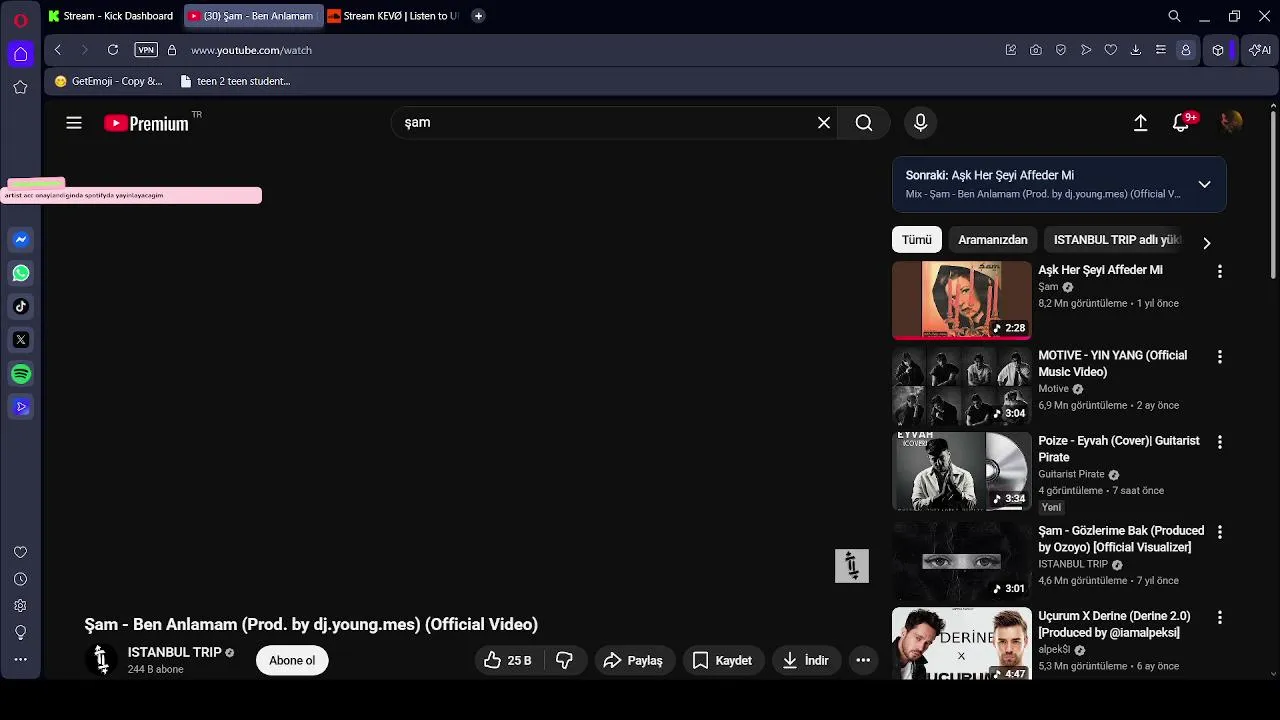Viewport: 1280px width, 720px height.
Task: Open options for Poize - Eyvah cover video
Action: (x=1219, y=442)
